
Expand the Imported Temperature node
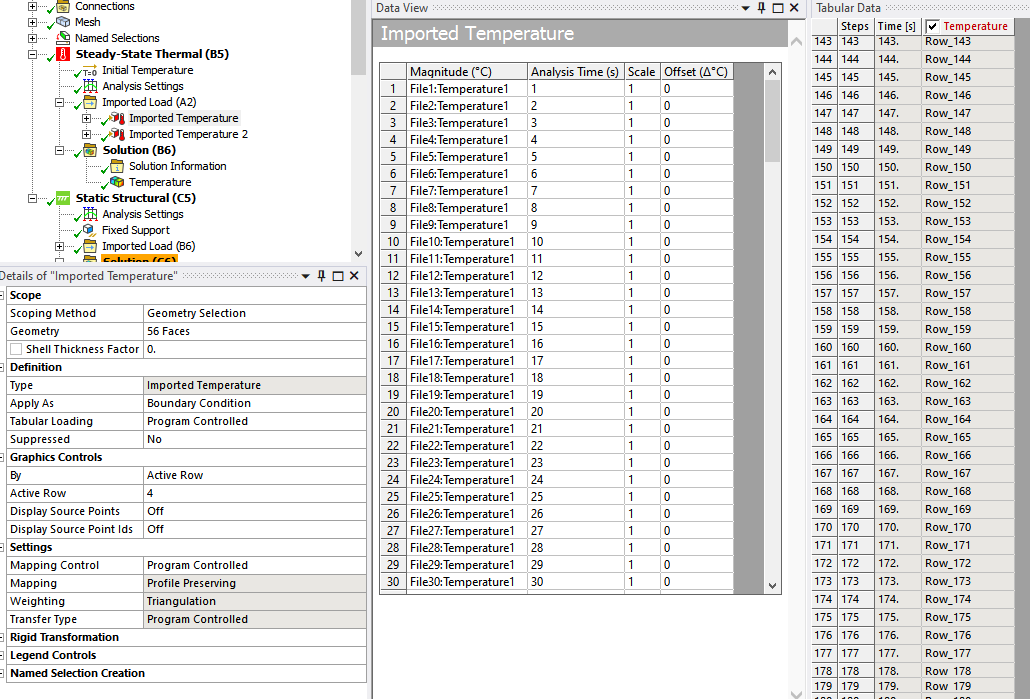click(x=86, y=118)
